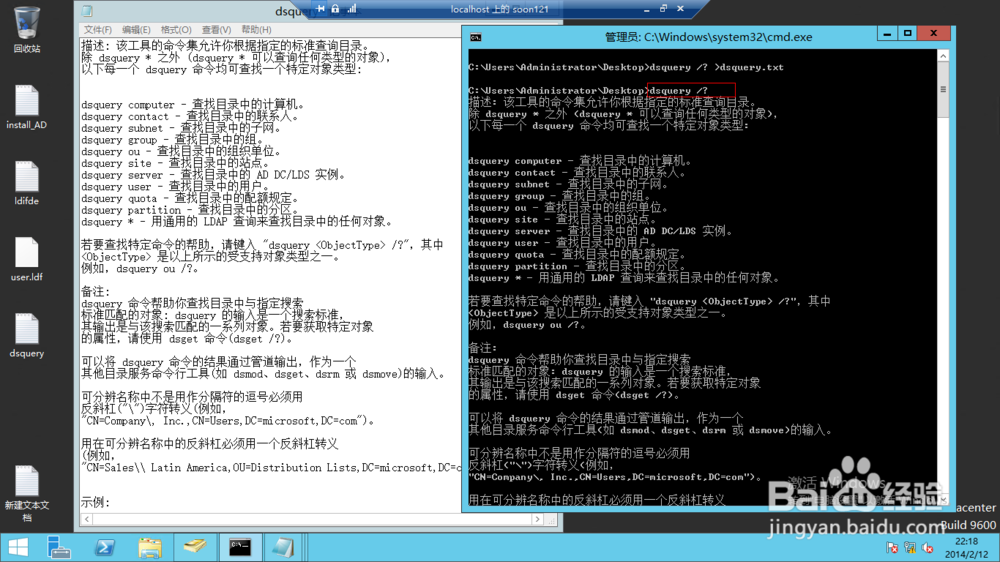Image resolution: width=1000 pixels, height=562 pixels.
Task: Click '例如, dsquery ou /?' line in cmd
Action: click(x=527, y=325)
